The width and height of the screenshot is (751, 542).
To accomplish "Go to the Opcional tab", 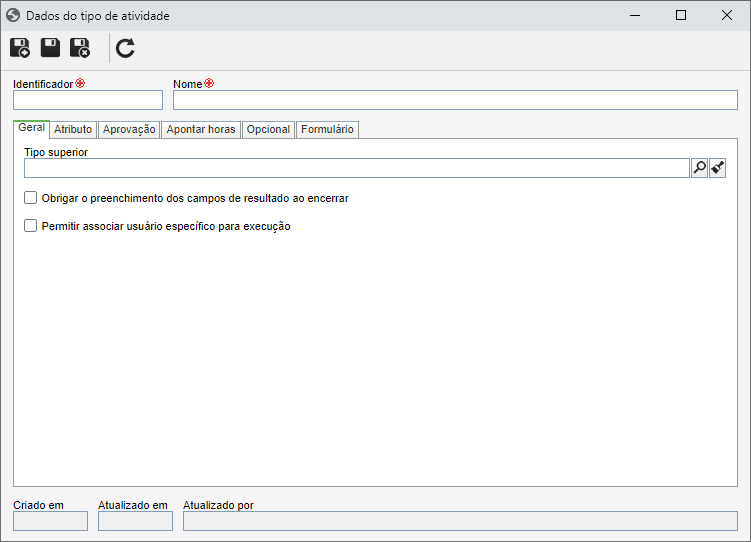I will click(268, 129).
